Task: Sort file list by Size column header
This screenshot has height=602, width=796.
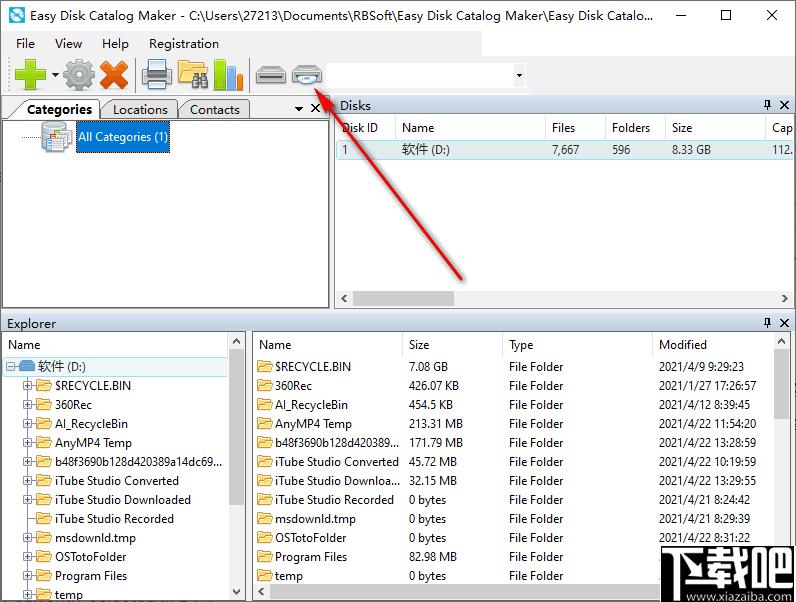Action: (x=452, y=345)
